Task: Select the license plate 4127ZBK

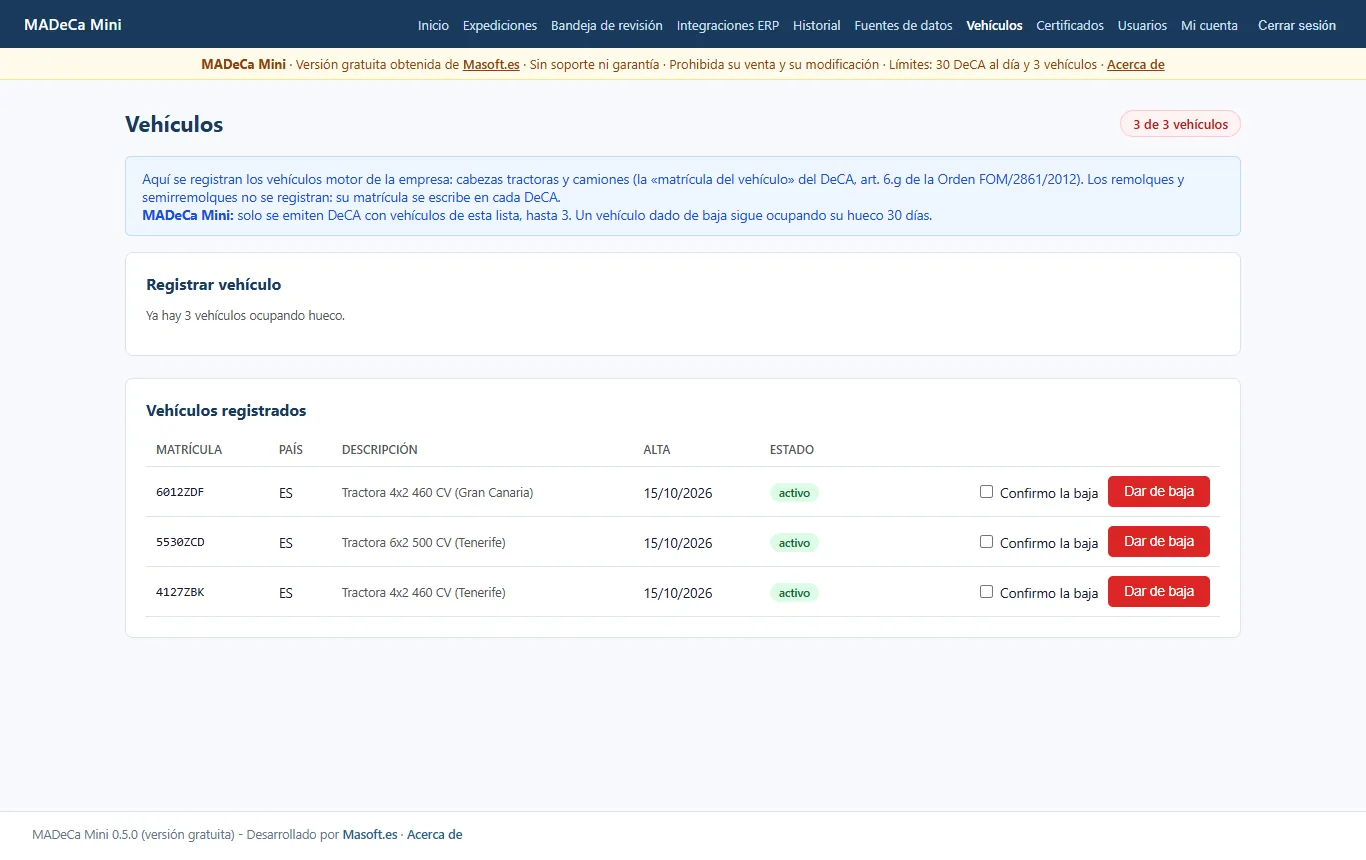Action: (180, 592)
